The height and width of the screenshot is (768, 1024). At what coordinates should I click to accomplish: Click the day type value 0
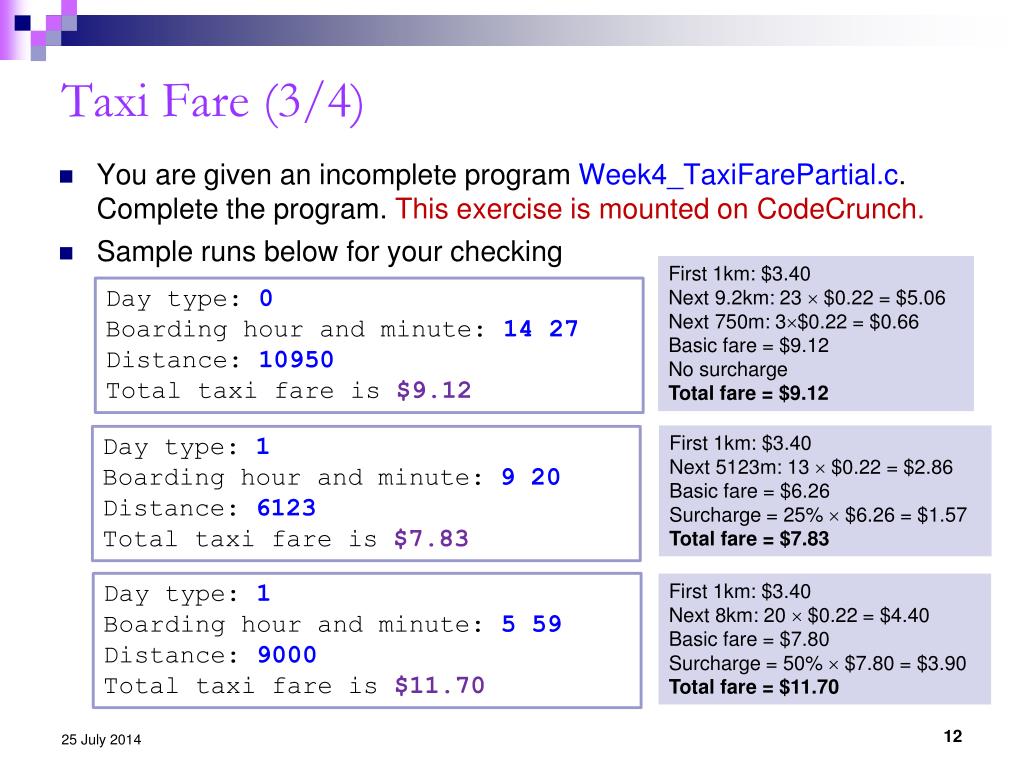coord(266,298)
